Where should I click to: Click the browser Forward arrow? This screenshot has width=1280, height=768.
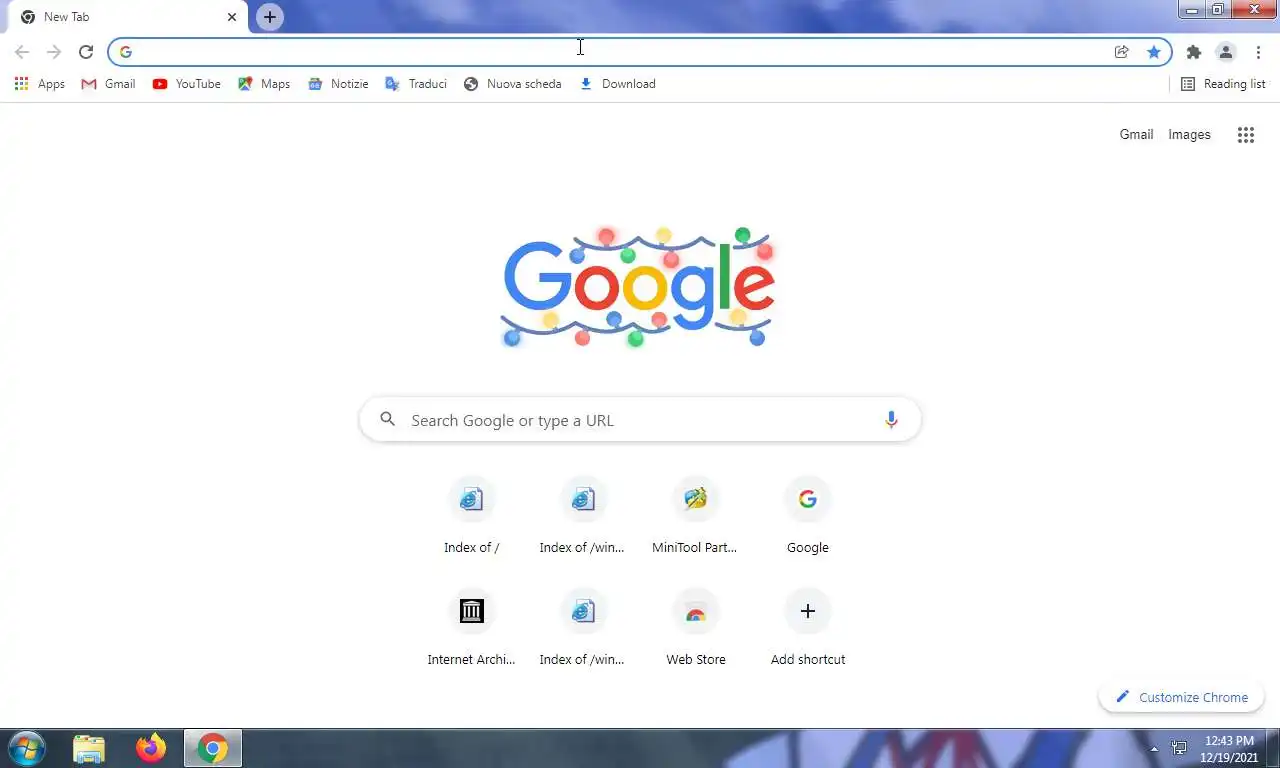click(54, 52)
